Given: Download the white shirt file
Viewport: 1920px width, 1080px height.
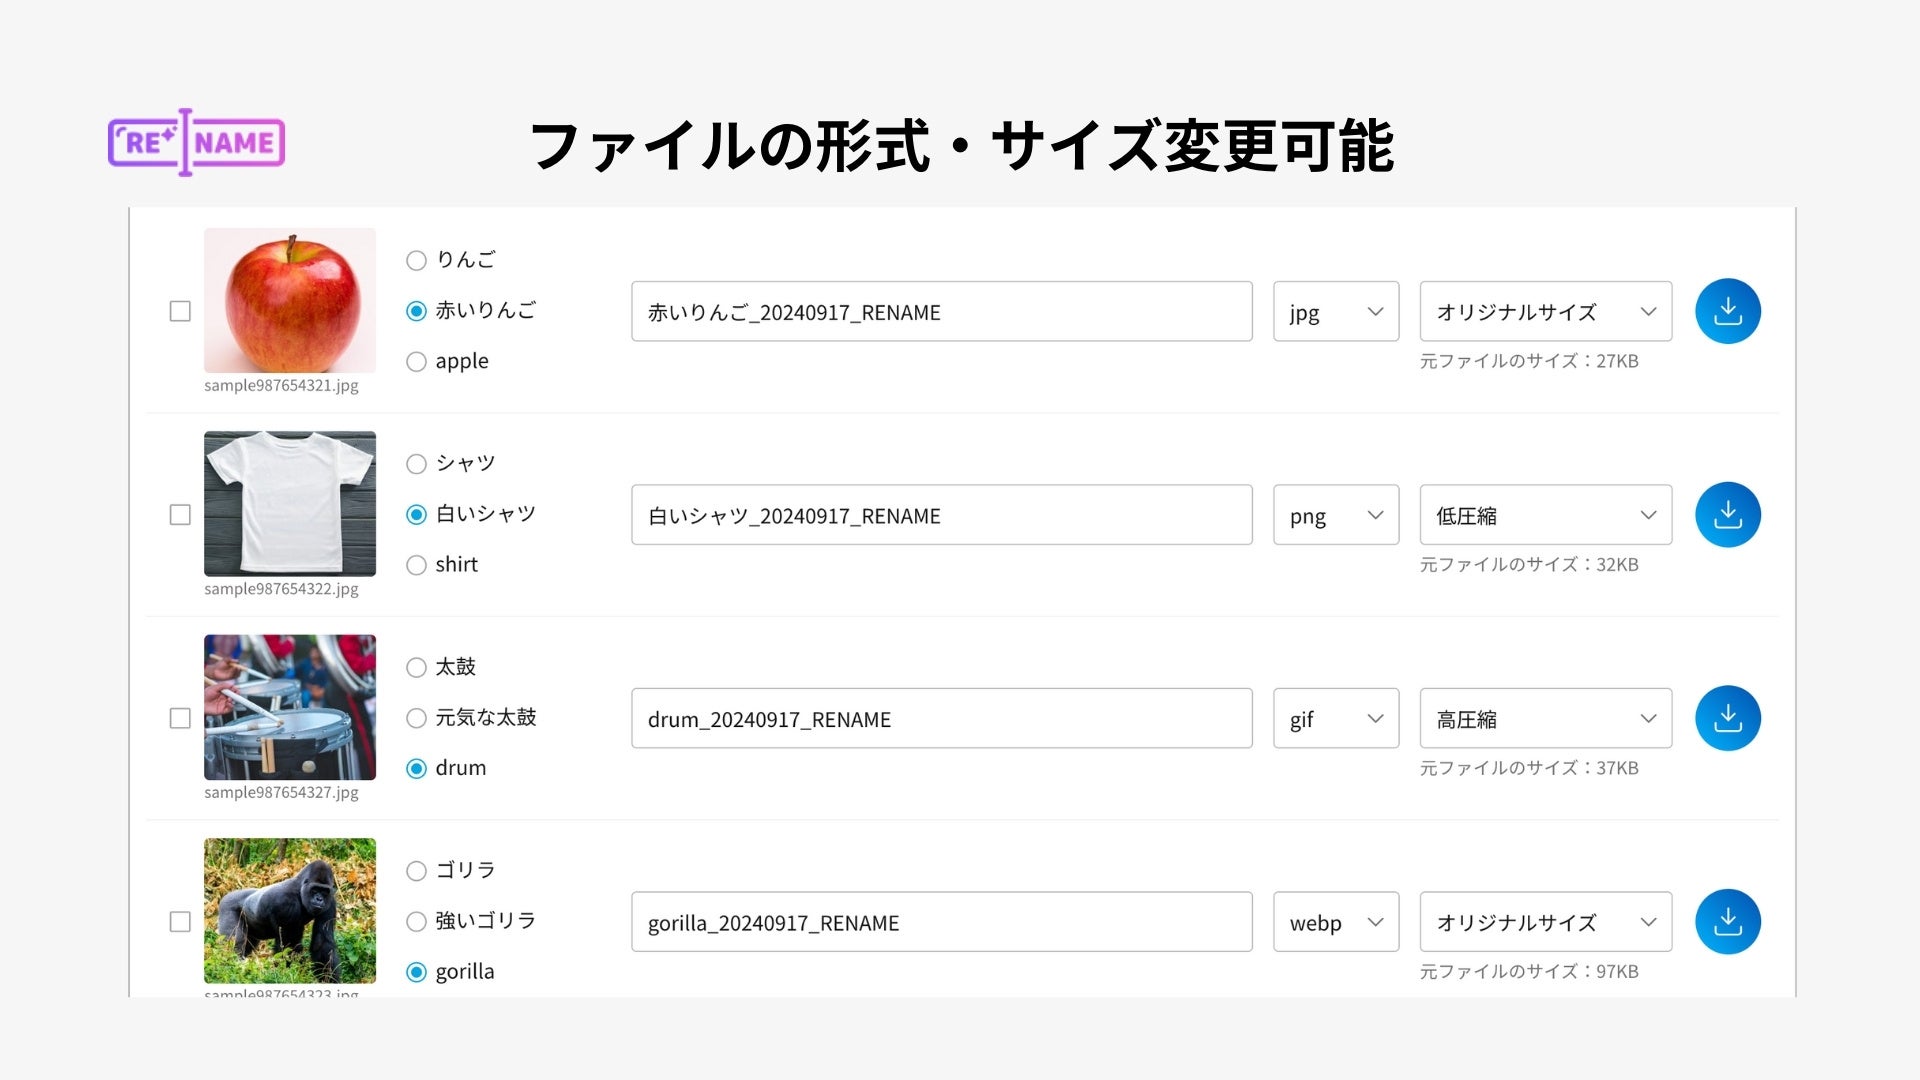Looking at the screenshot, I should point(1727,515).
